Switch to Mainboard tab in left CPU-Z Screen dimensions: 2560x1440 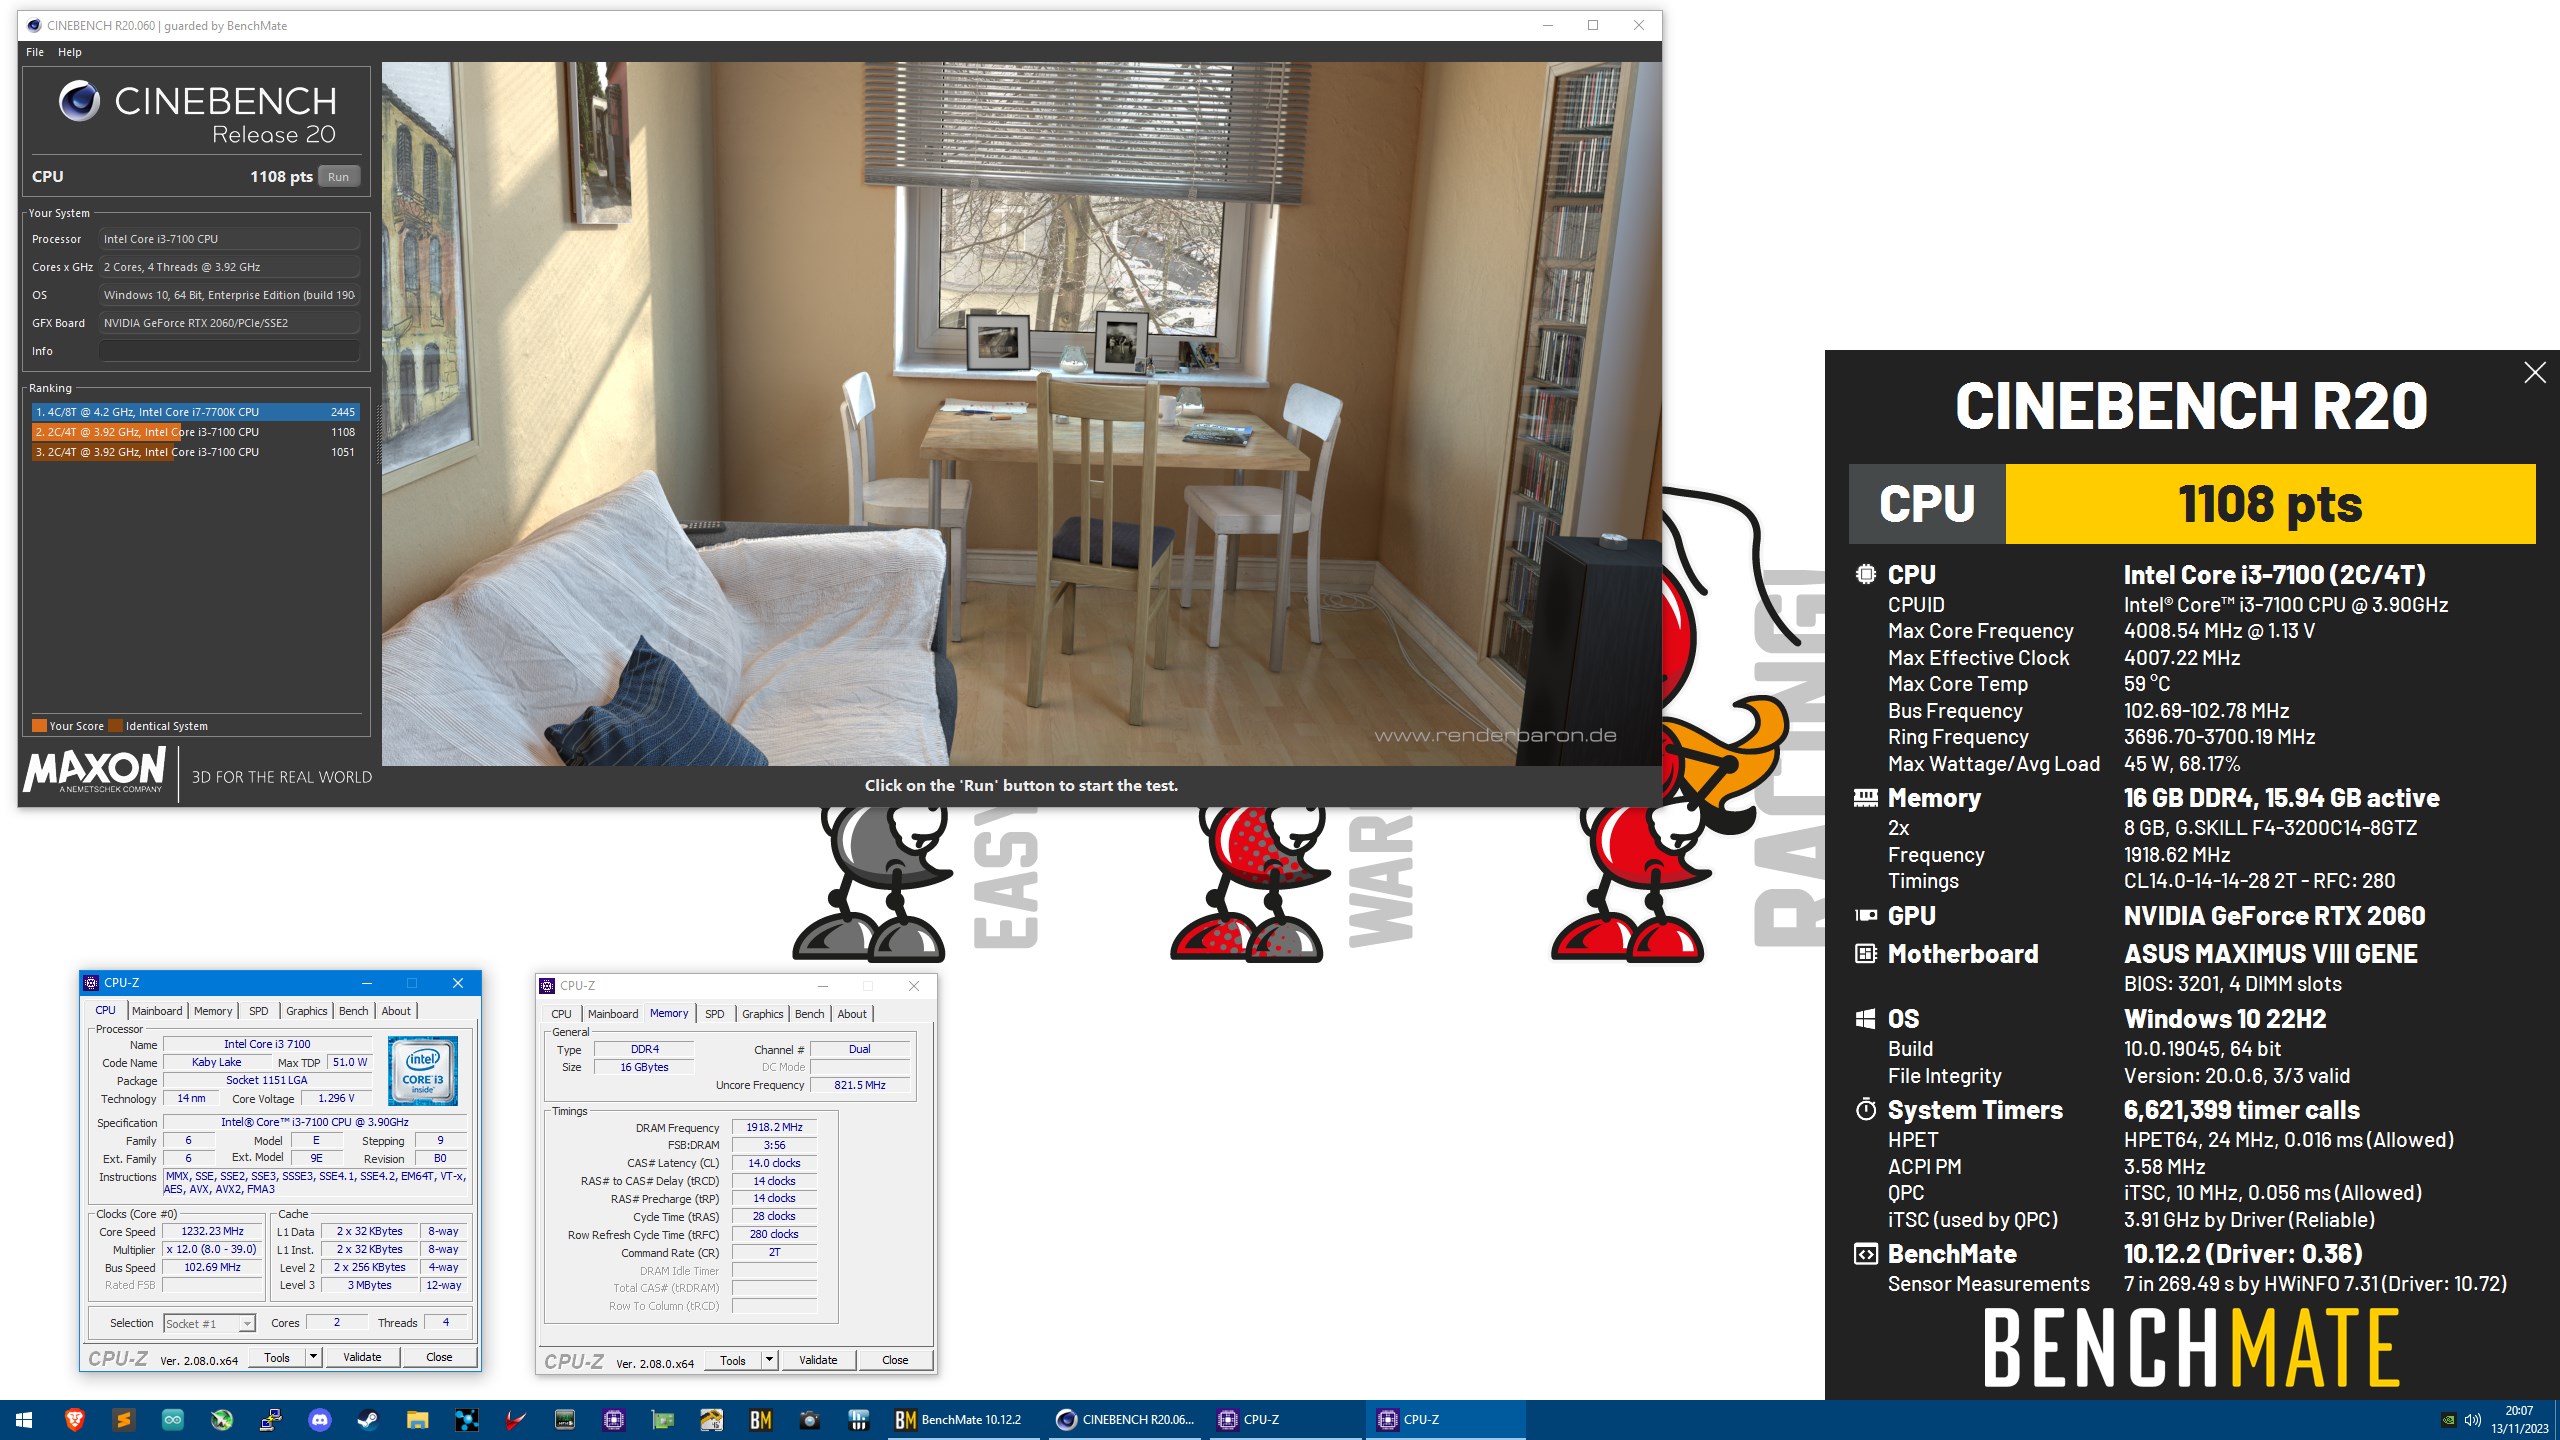[x=157, y=1011]
